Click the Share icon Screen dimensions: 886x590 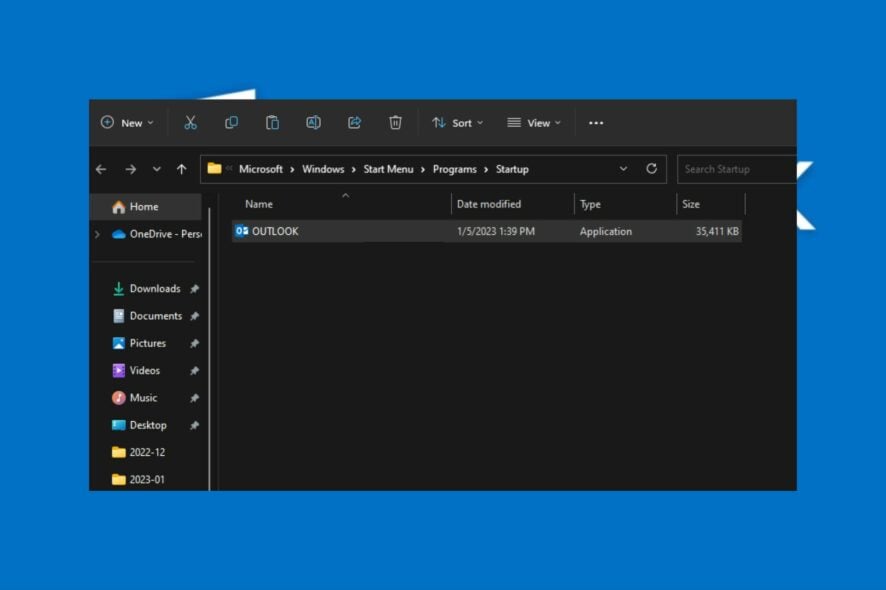pyautogui.click(x=354, y=122)
